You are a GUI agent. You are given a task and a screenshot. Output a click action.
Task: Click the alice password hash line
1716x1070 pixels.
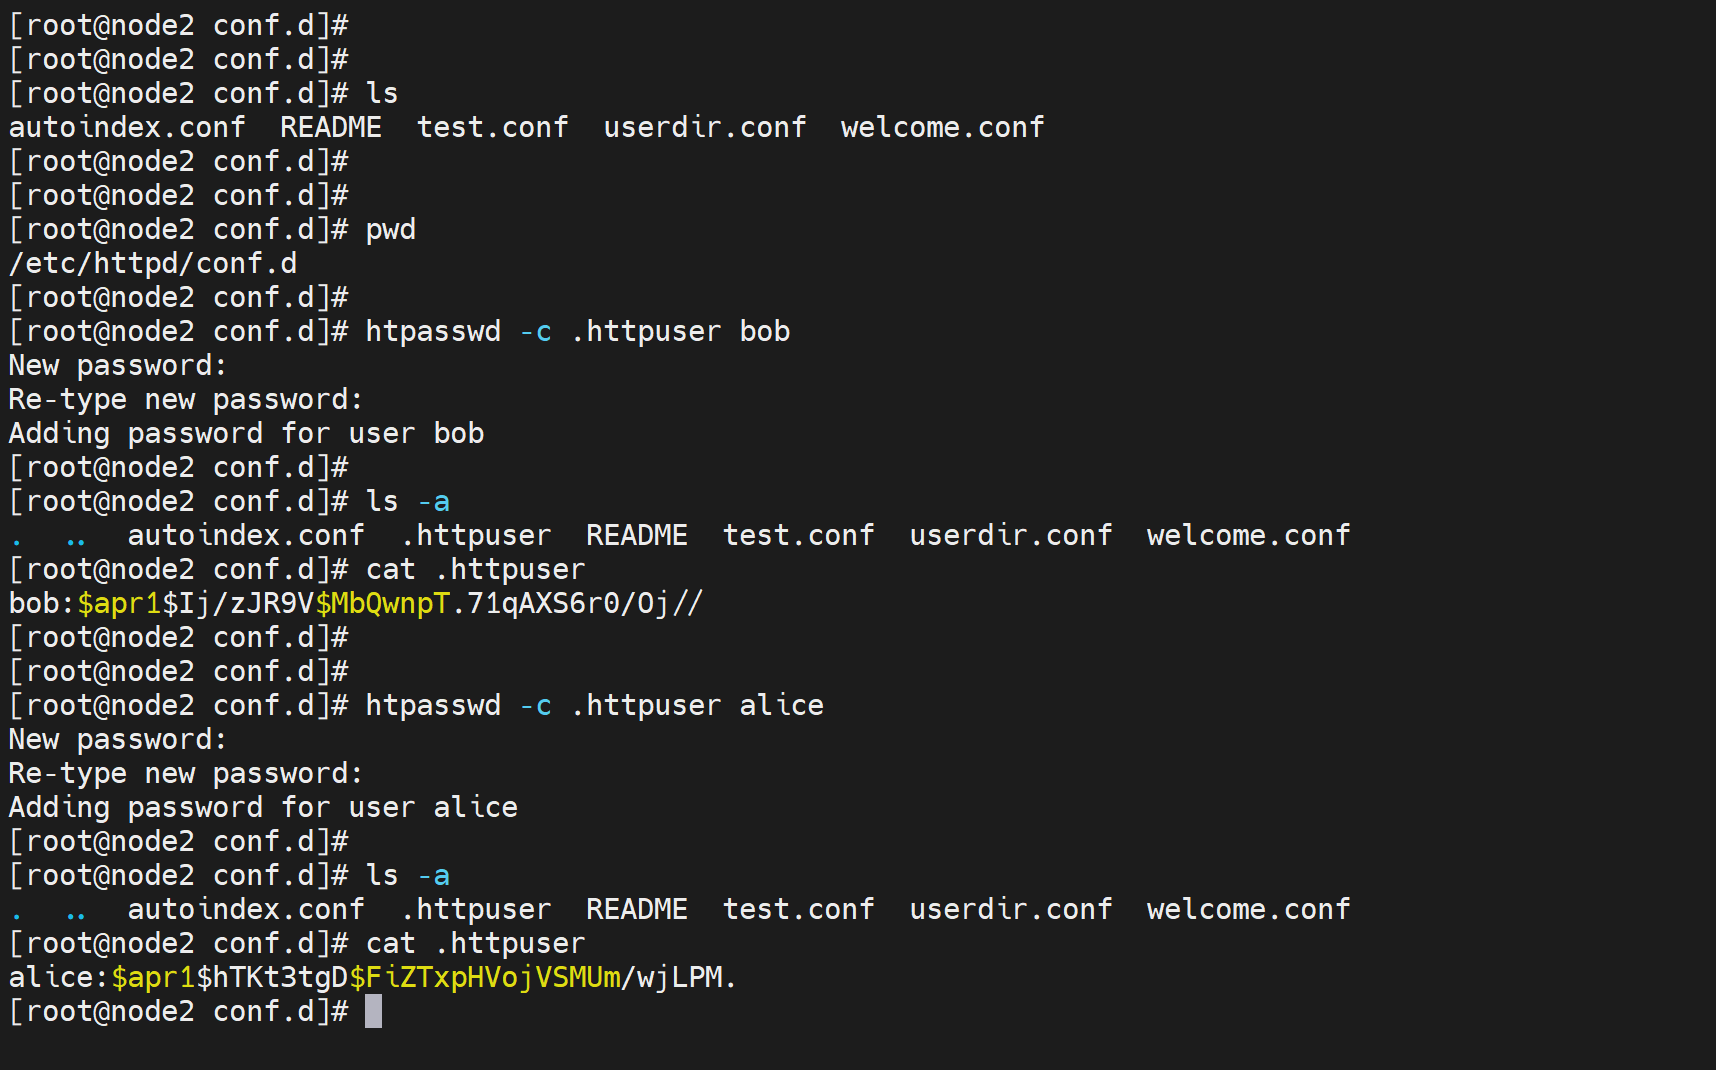pyautogui.click(x=372, y=978)
